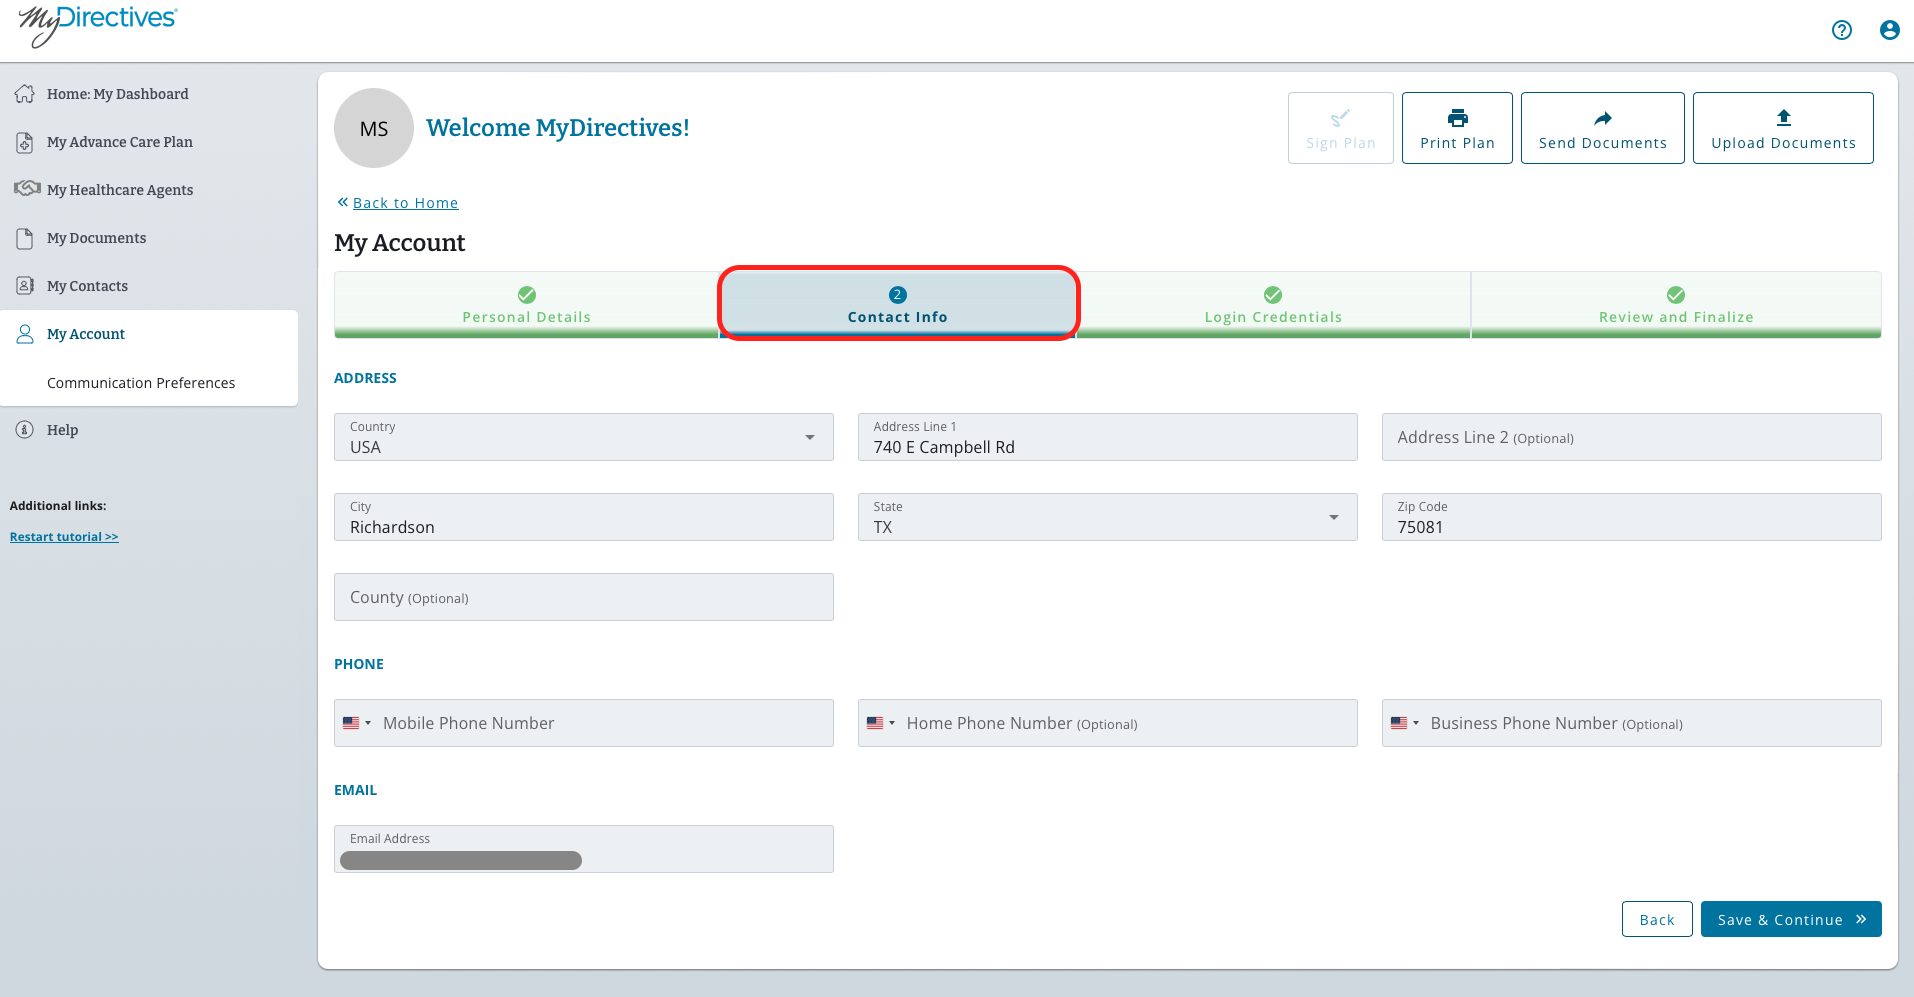Screen dimensions: 1914x997
Task: Click the Zip Code field
Action: click(x=1632, y=517)
